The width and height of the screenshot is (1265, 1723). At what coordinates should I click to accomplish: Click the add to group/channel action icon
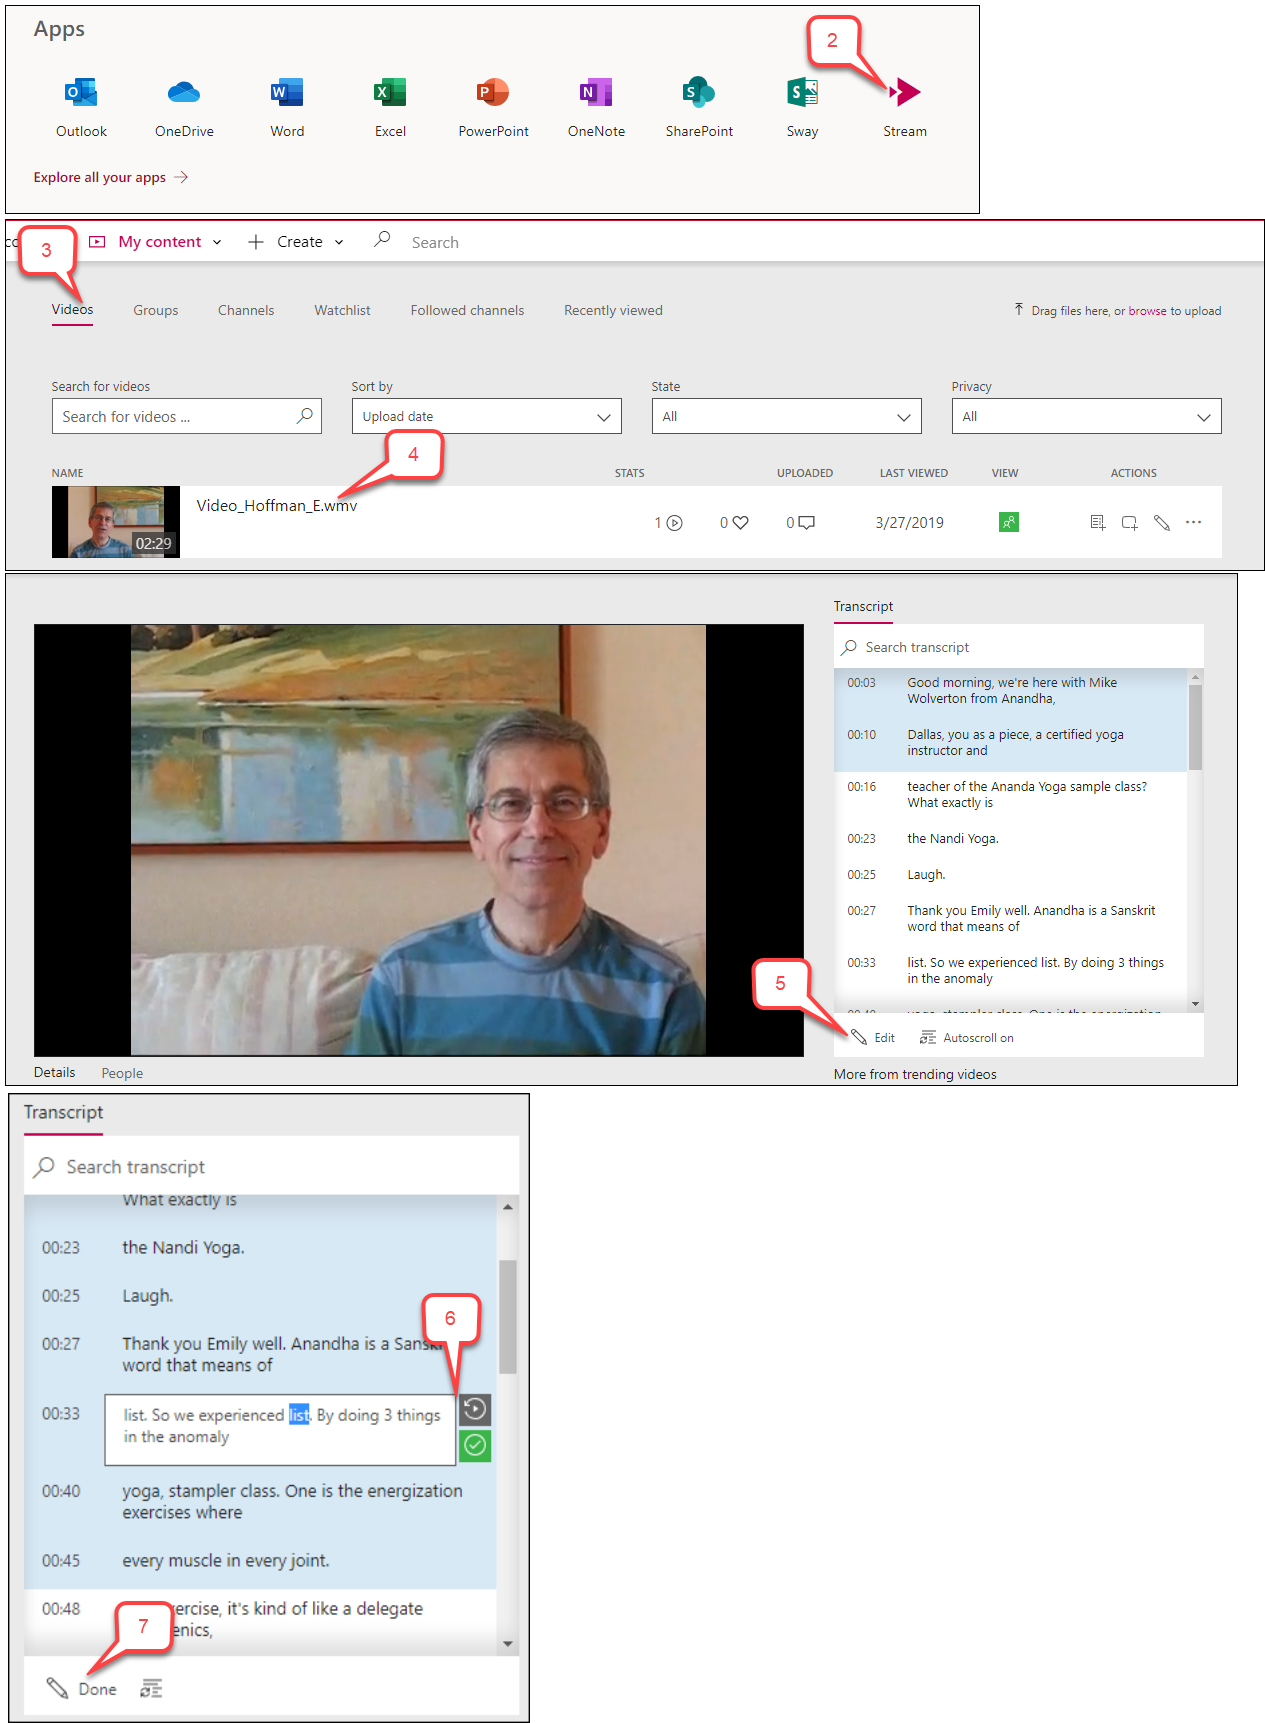tap(1129, 522)
